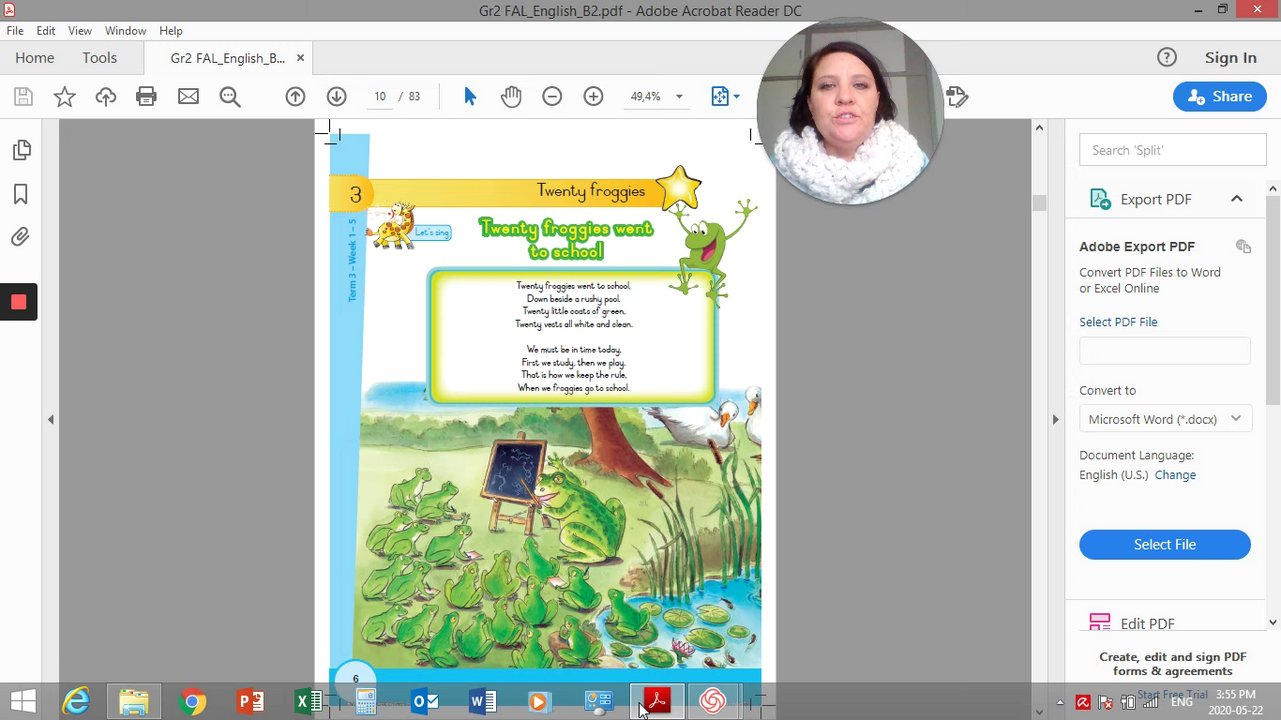Open Excel from the taskbar
The height and width of the screenshot is (720, 1281).
pos(308,702)
